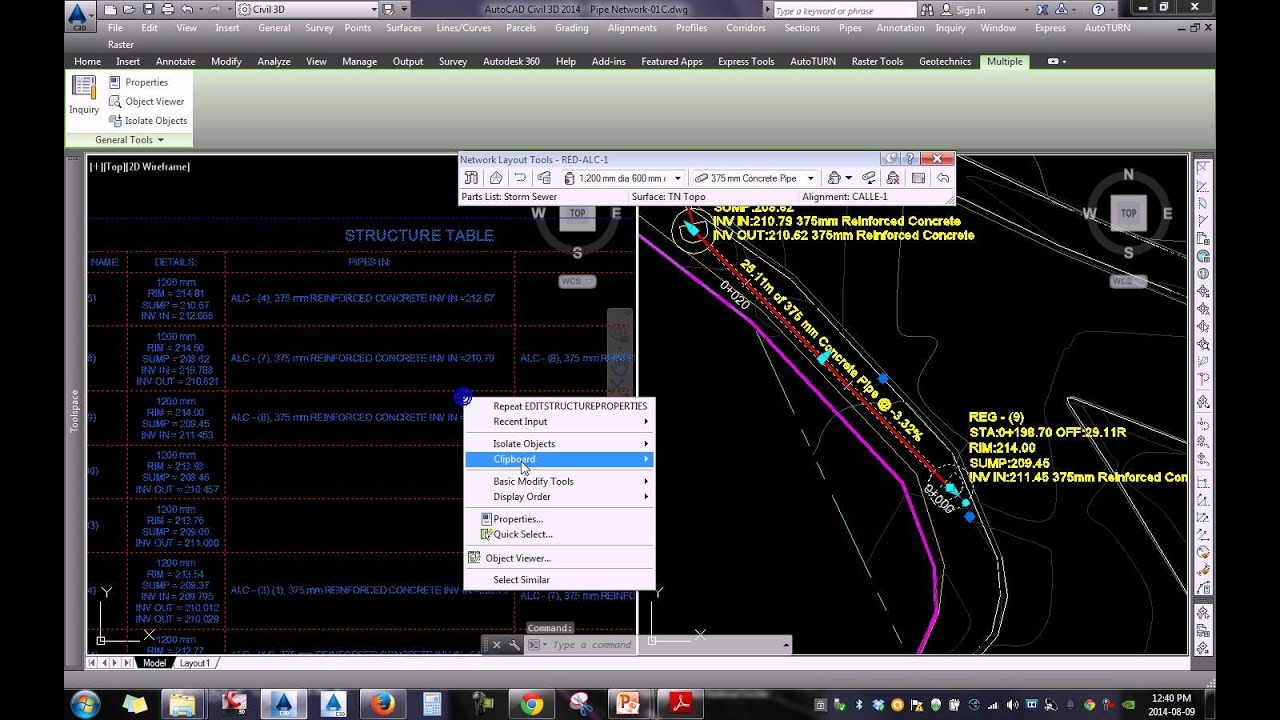1280x720 pixels.
Task: Open Firefox from the taskbar
Action: click(383, 704)
